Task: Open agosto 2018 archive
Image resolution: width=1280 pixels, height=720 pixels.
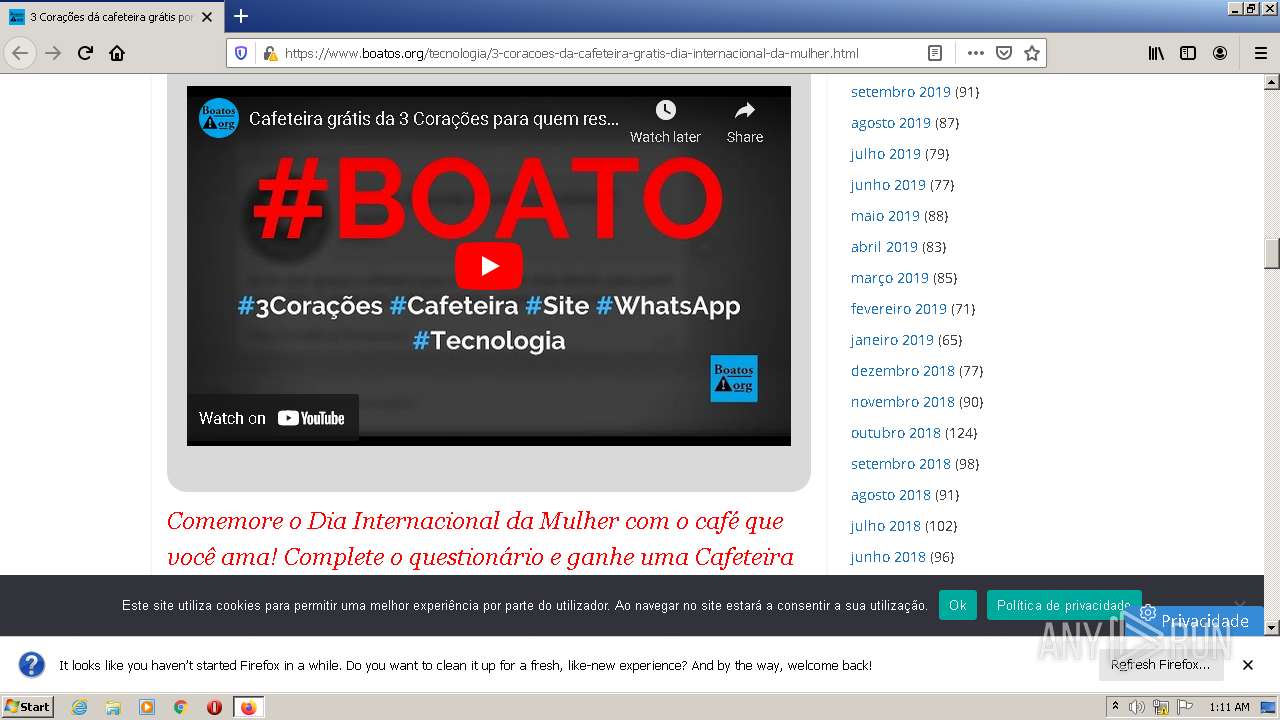Action: (x=891, y=495)
